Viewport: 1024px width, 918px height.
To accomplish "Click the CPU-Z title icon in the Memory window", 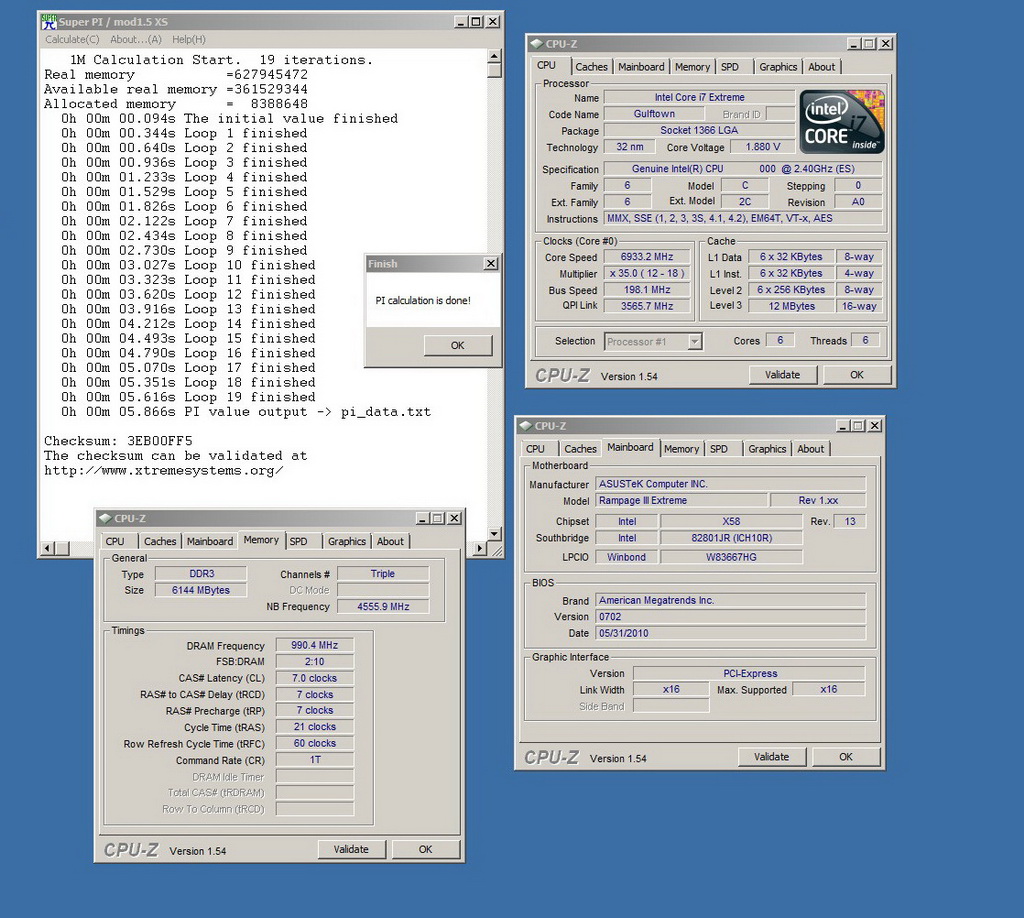I will coord(105,518).
